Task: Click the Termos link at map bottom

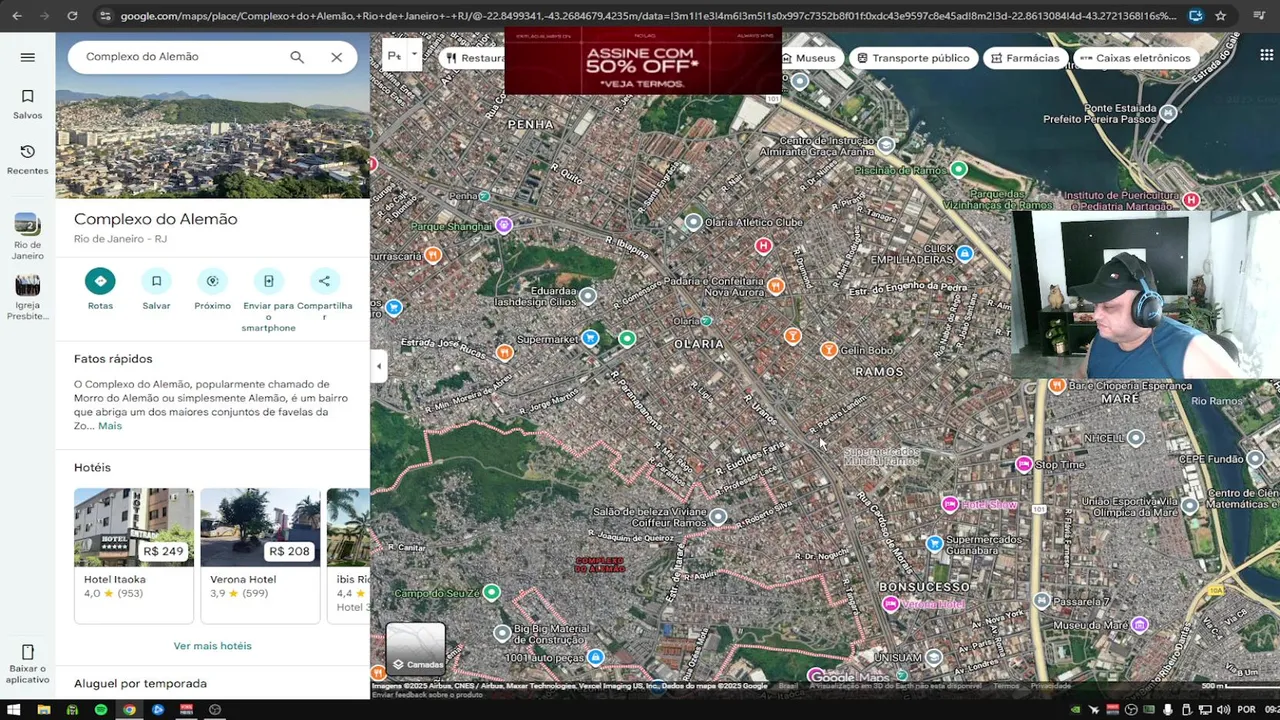Action: coord(1006,686)
